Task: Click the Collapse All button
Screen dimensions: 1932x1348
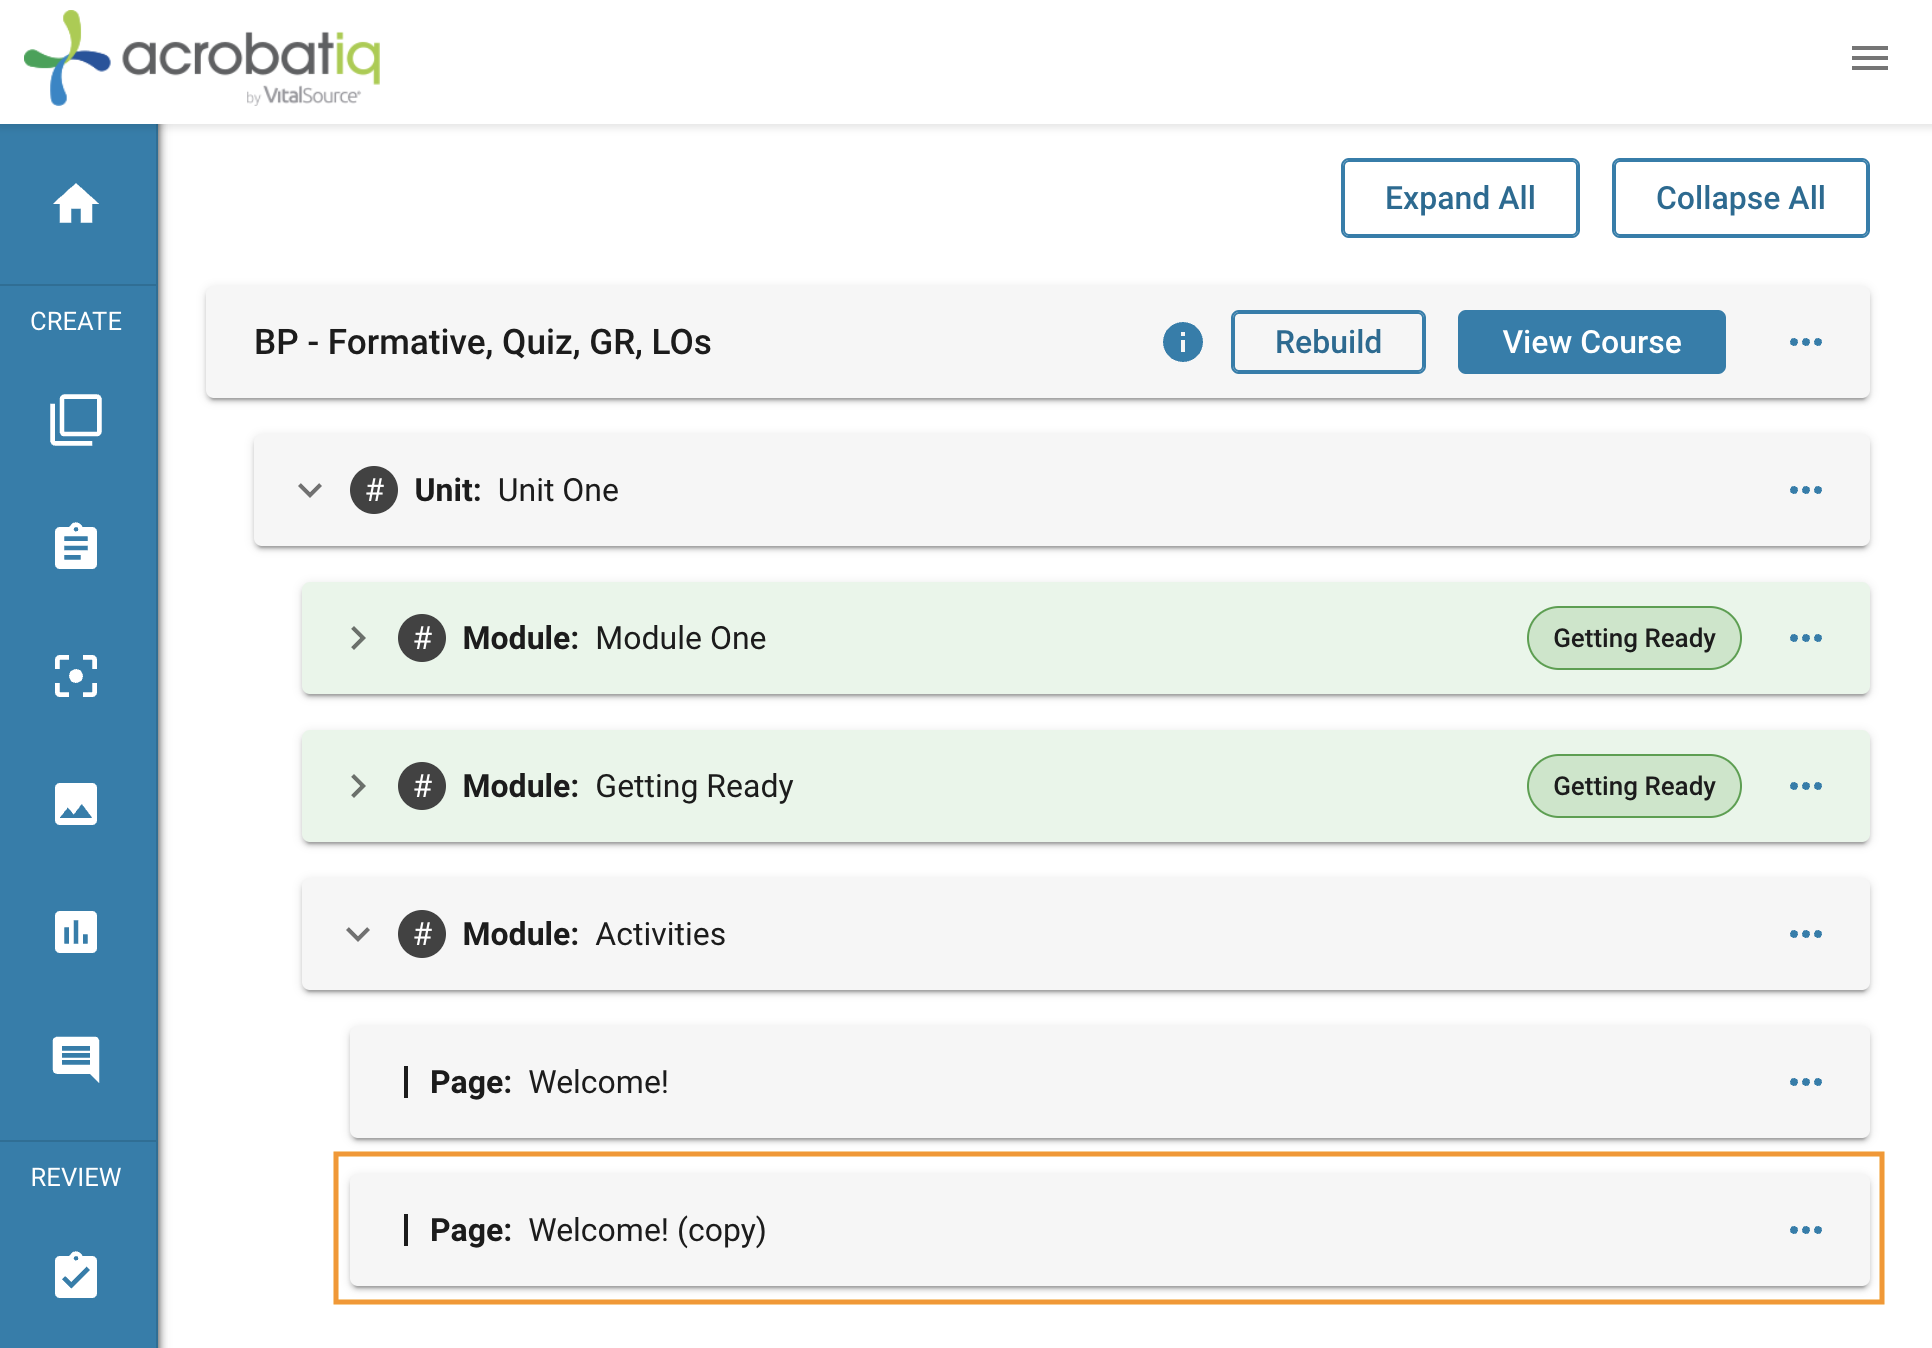Action: (1740, 198)
